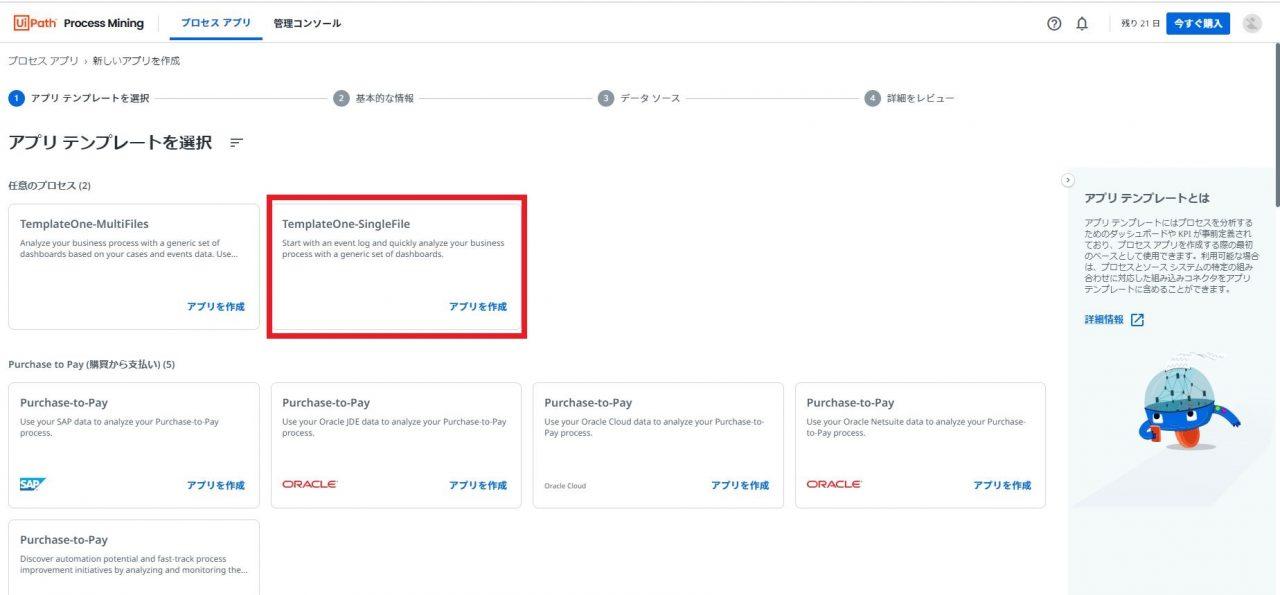Collapse the side panel with chevron
Screen dimensions: 1280x595
click(x=1067, y=180)
